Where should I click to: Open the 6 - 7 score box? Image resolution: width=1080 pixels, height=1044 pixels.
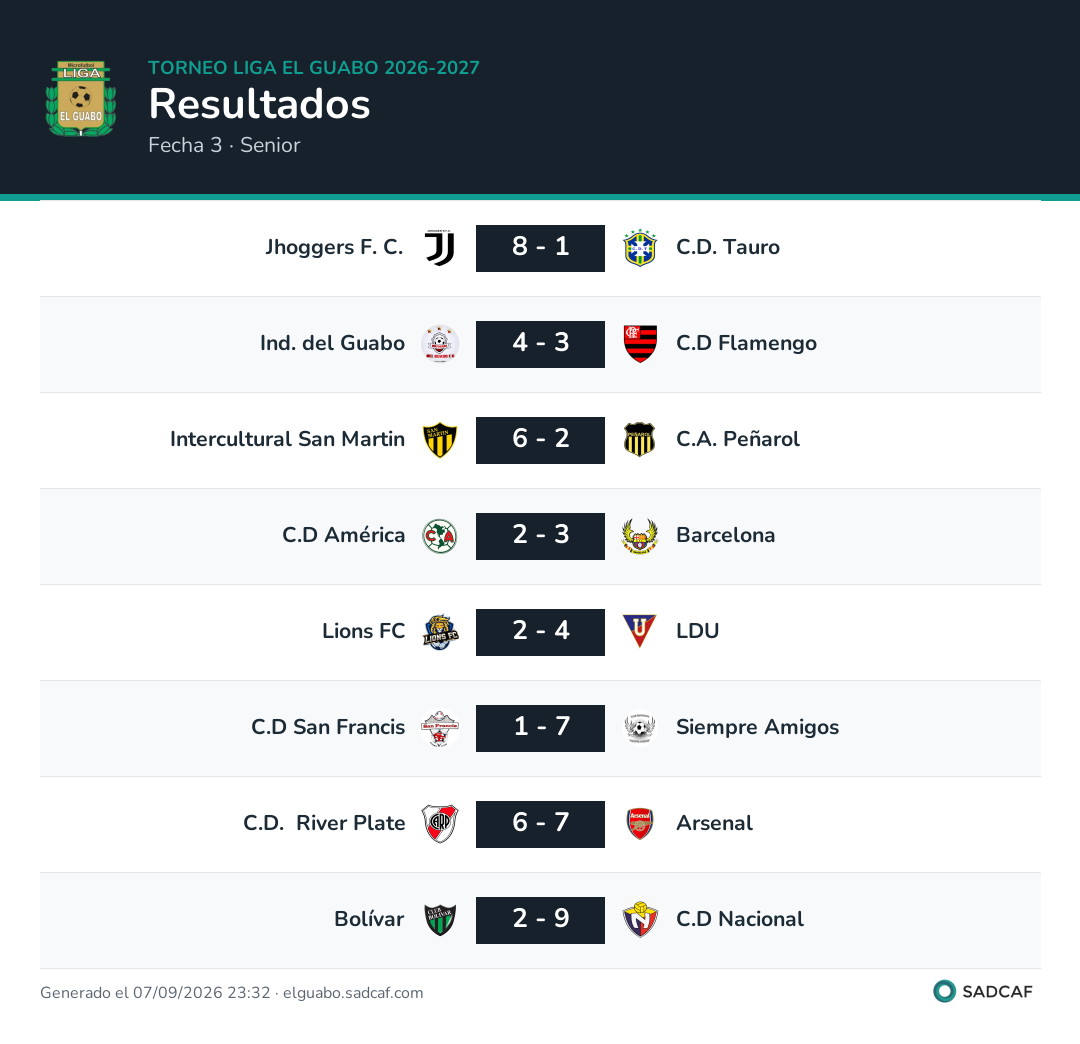[540, 824]
